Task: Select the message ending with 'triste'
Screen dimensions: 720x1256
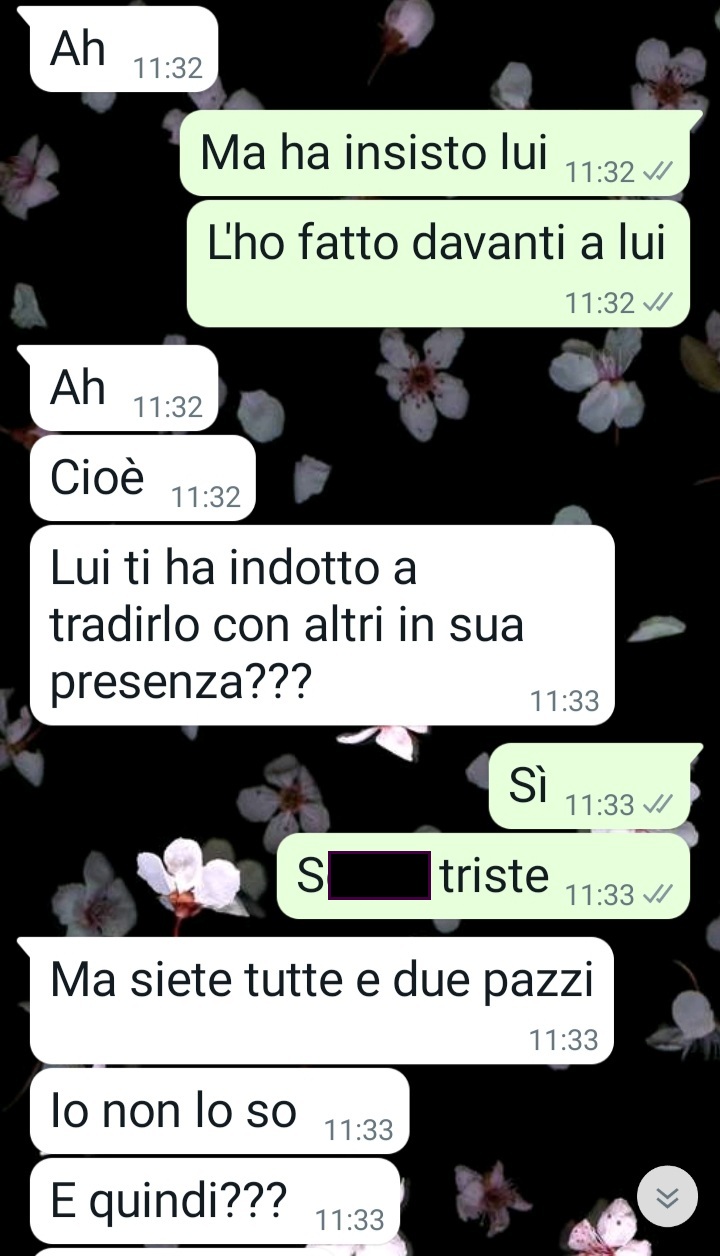Action: (482, 876)
